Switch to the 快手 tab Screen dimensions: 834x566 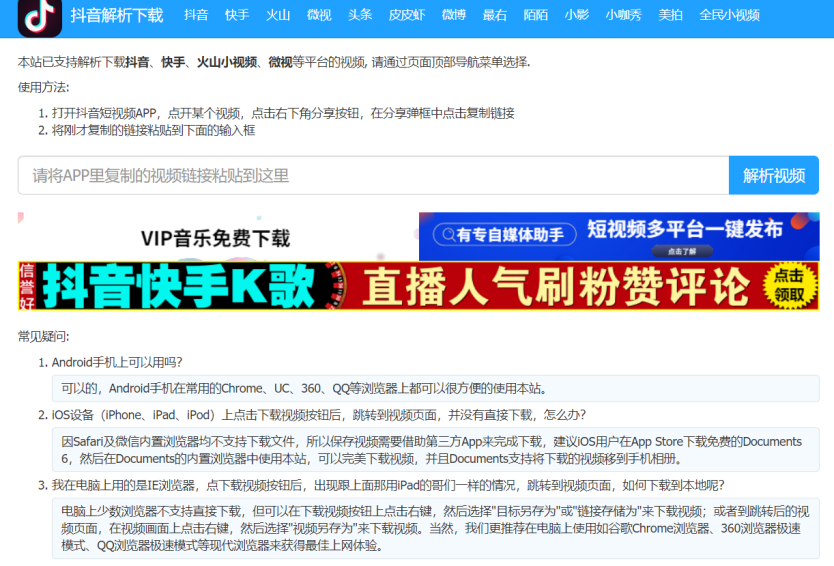pyautogui.click(x=237, y=16)
